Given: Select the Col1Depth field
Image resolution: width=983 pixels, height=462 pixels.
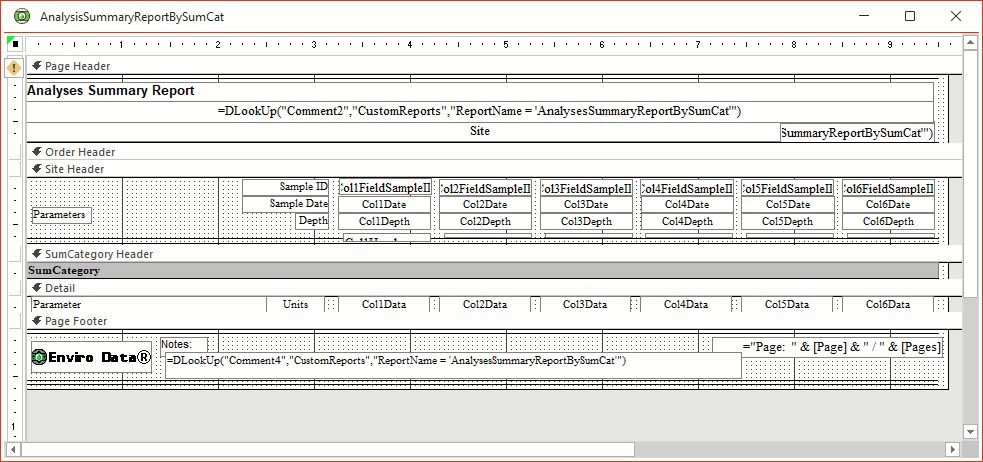Looking at the screenshot, I should pyautogui.click(x=385, y=221).
